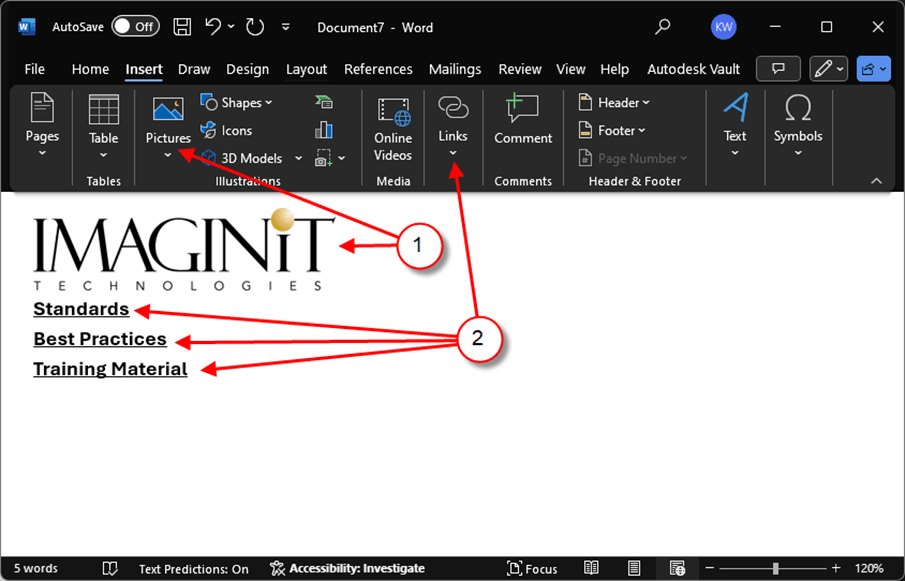Insert a new Comment

tap(523, 121)
